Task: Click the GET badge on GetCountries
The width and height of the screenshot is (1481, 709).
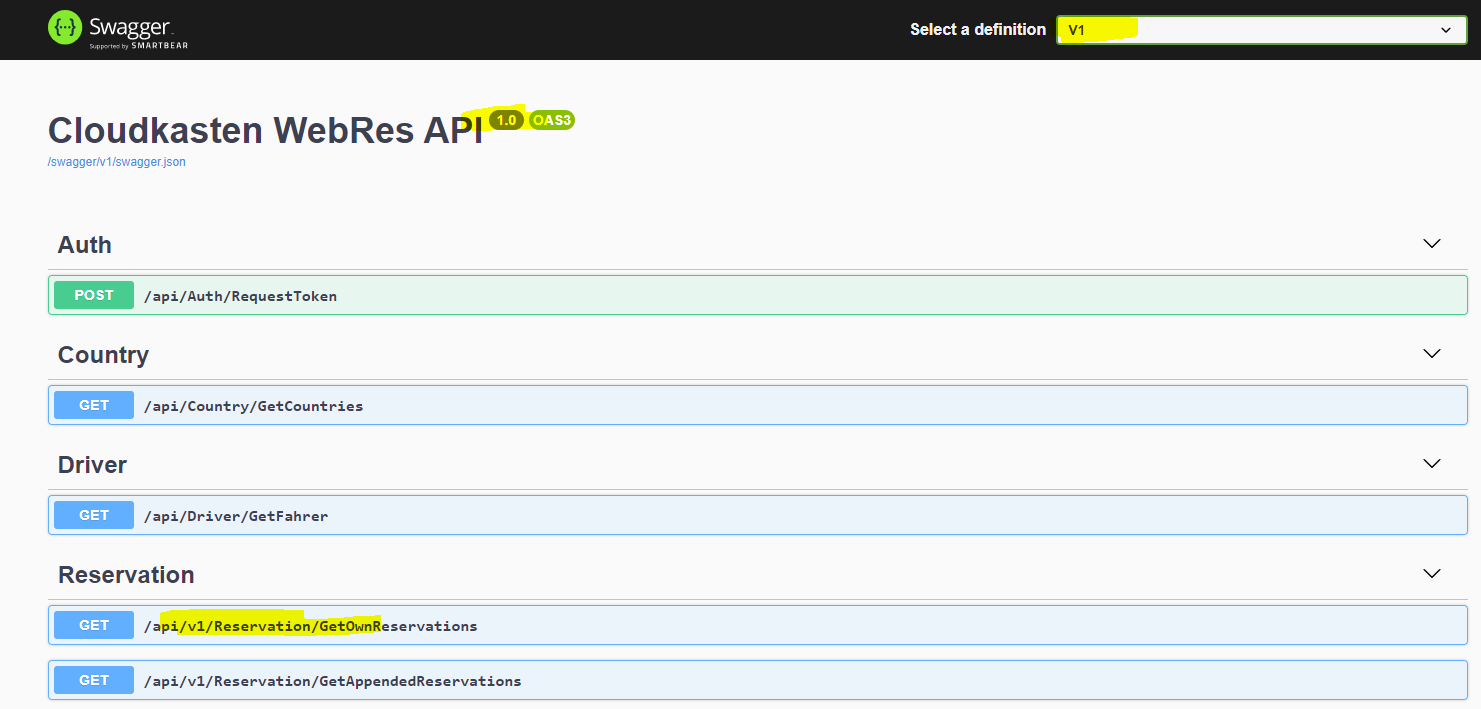Action: tap(93, 405)
